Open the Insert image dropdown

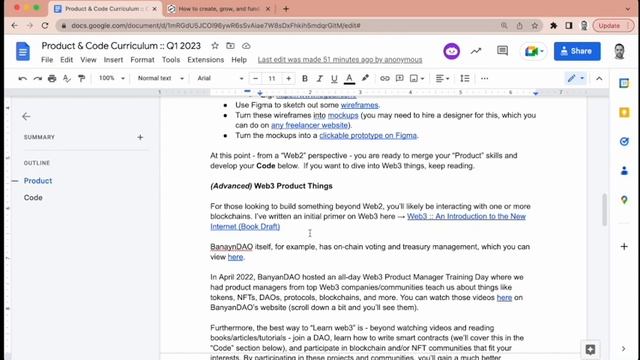[x=417, y=78]
